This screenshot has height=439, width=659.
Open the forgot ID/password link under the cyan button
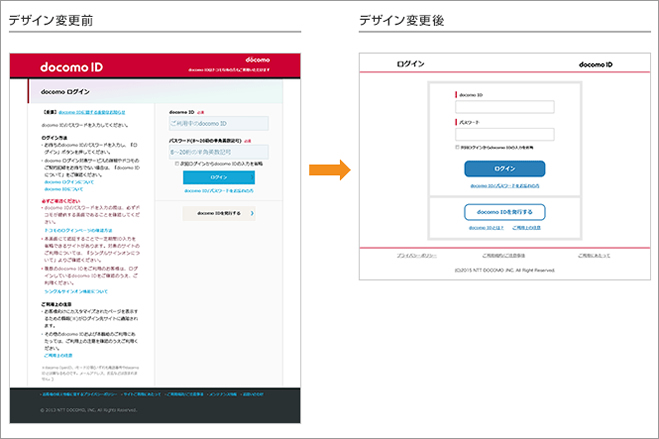coord(219,191)
